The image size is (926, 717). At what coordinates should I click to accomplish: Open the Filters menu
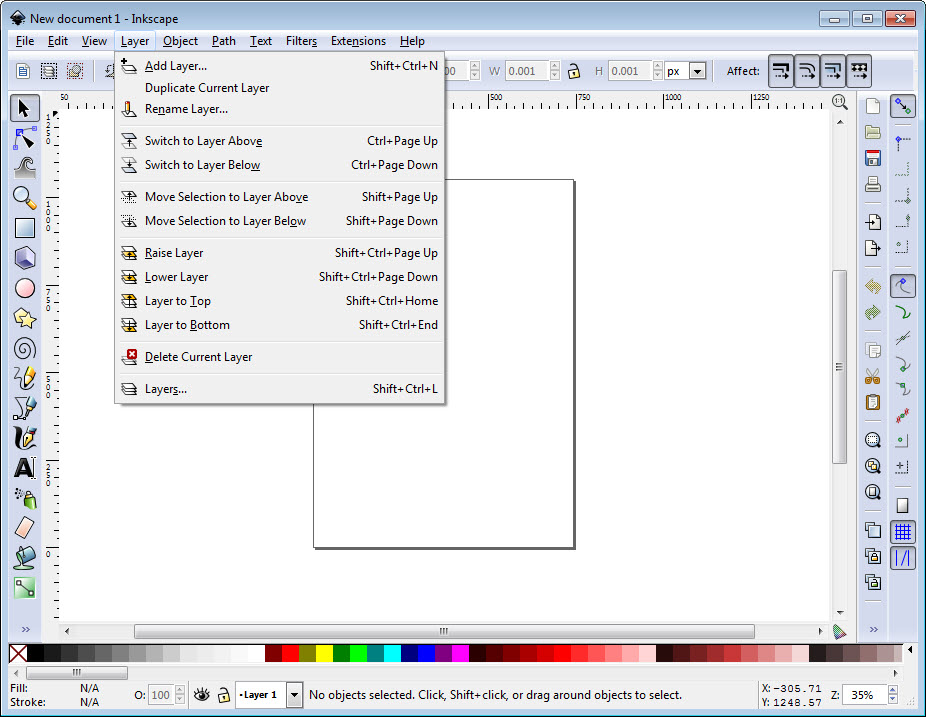coord(301,41)
